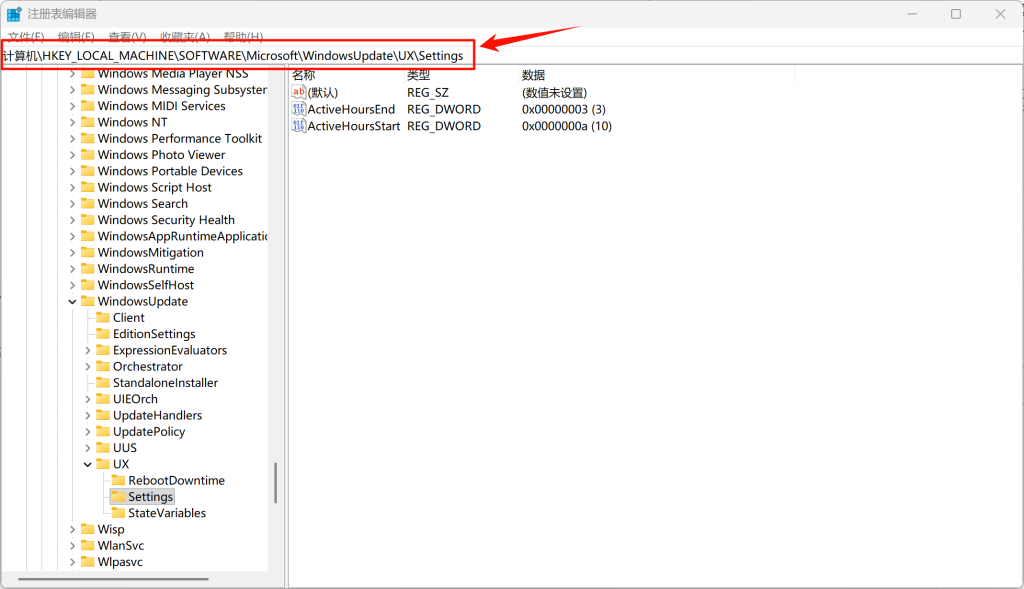This screenshot has height=589, width=1024.
Task: Open the 文件(F) menu
Action: point(26,37)
